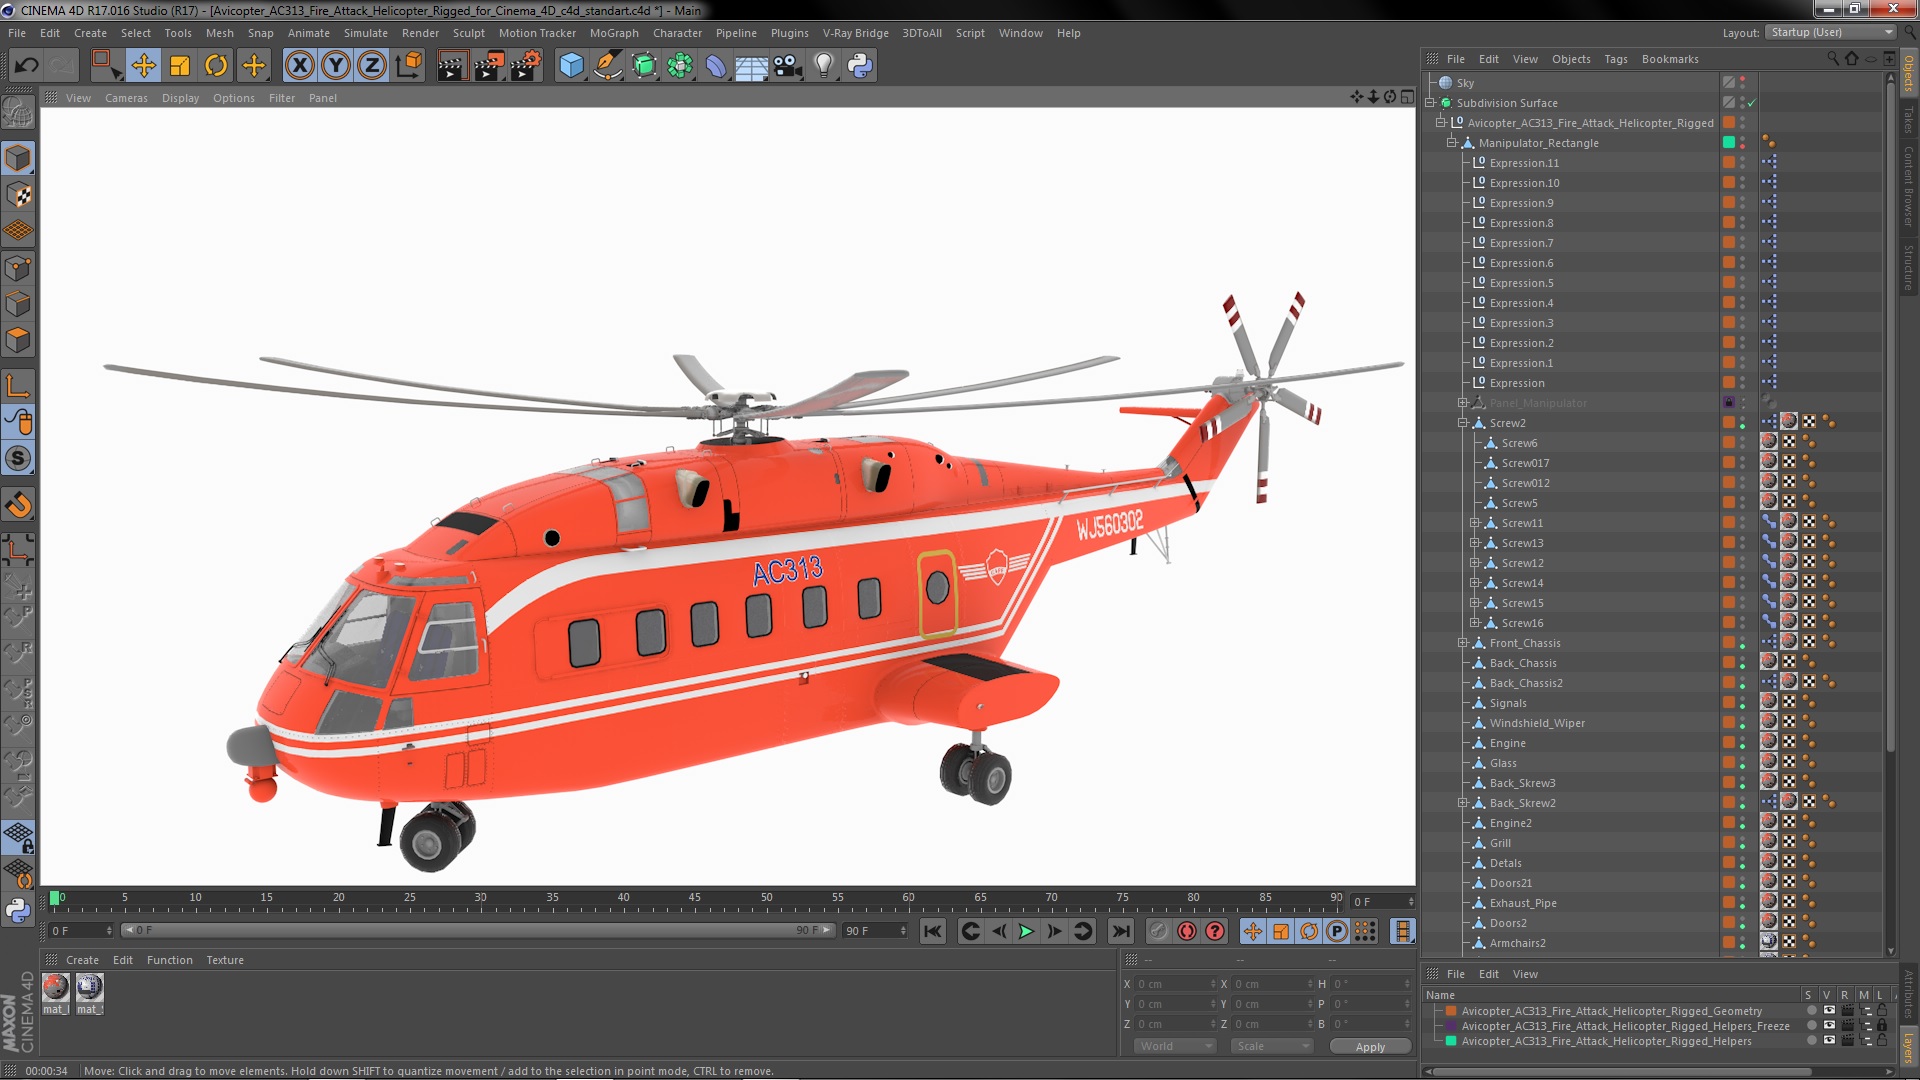Expand the Screw11 tree node
The image size is (1920, 1080).
[x=1474, y=523]
